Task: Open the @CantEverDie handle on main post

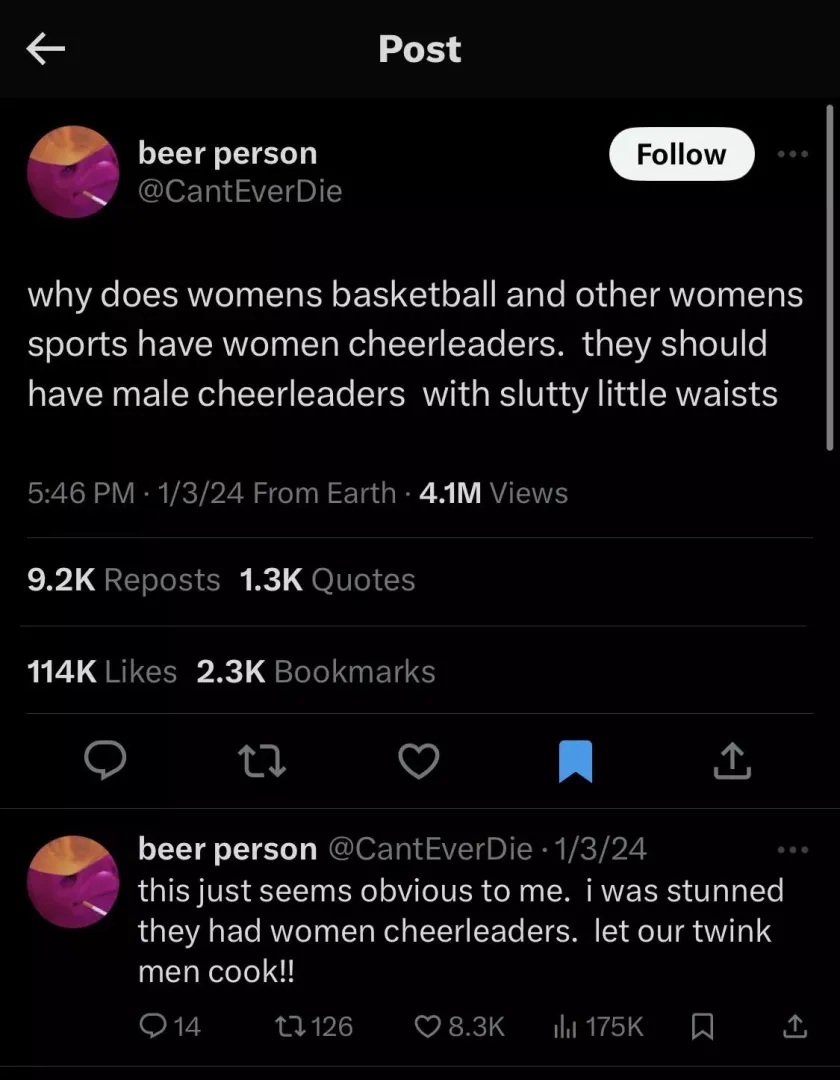Action: point(240,191)
